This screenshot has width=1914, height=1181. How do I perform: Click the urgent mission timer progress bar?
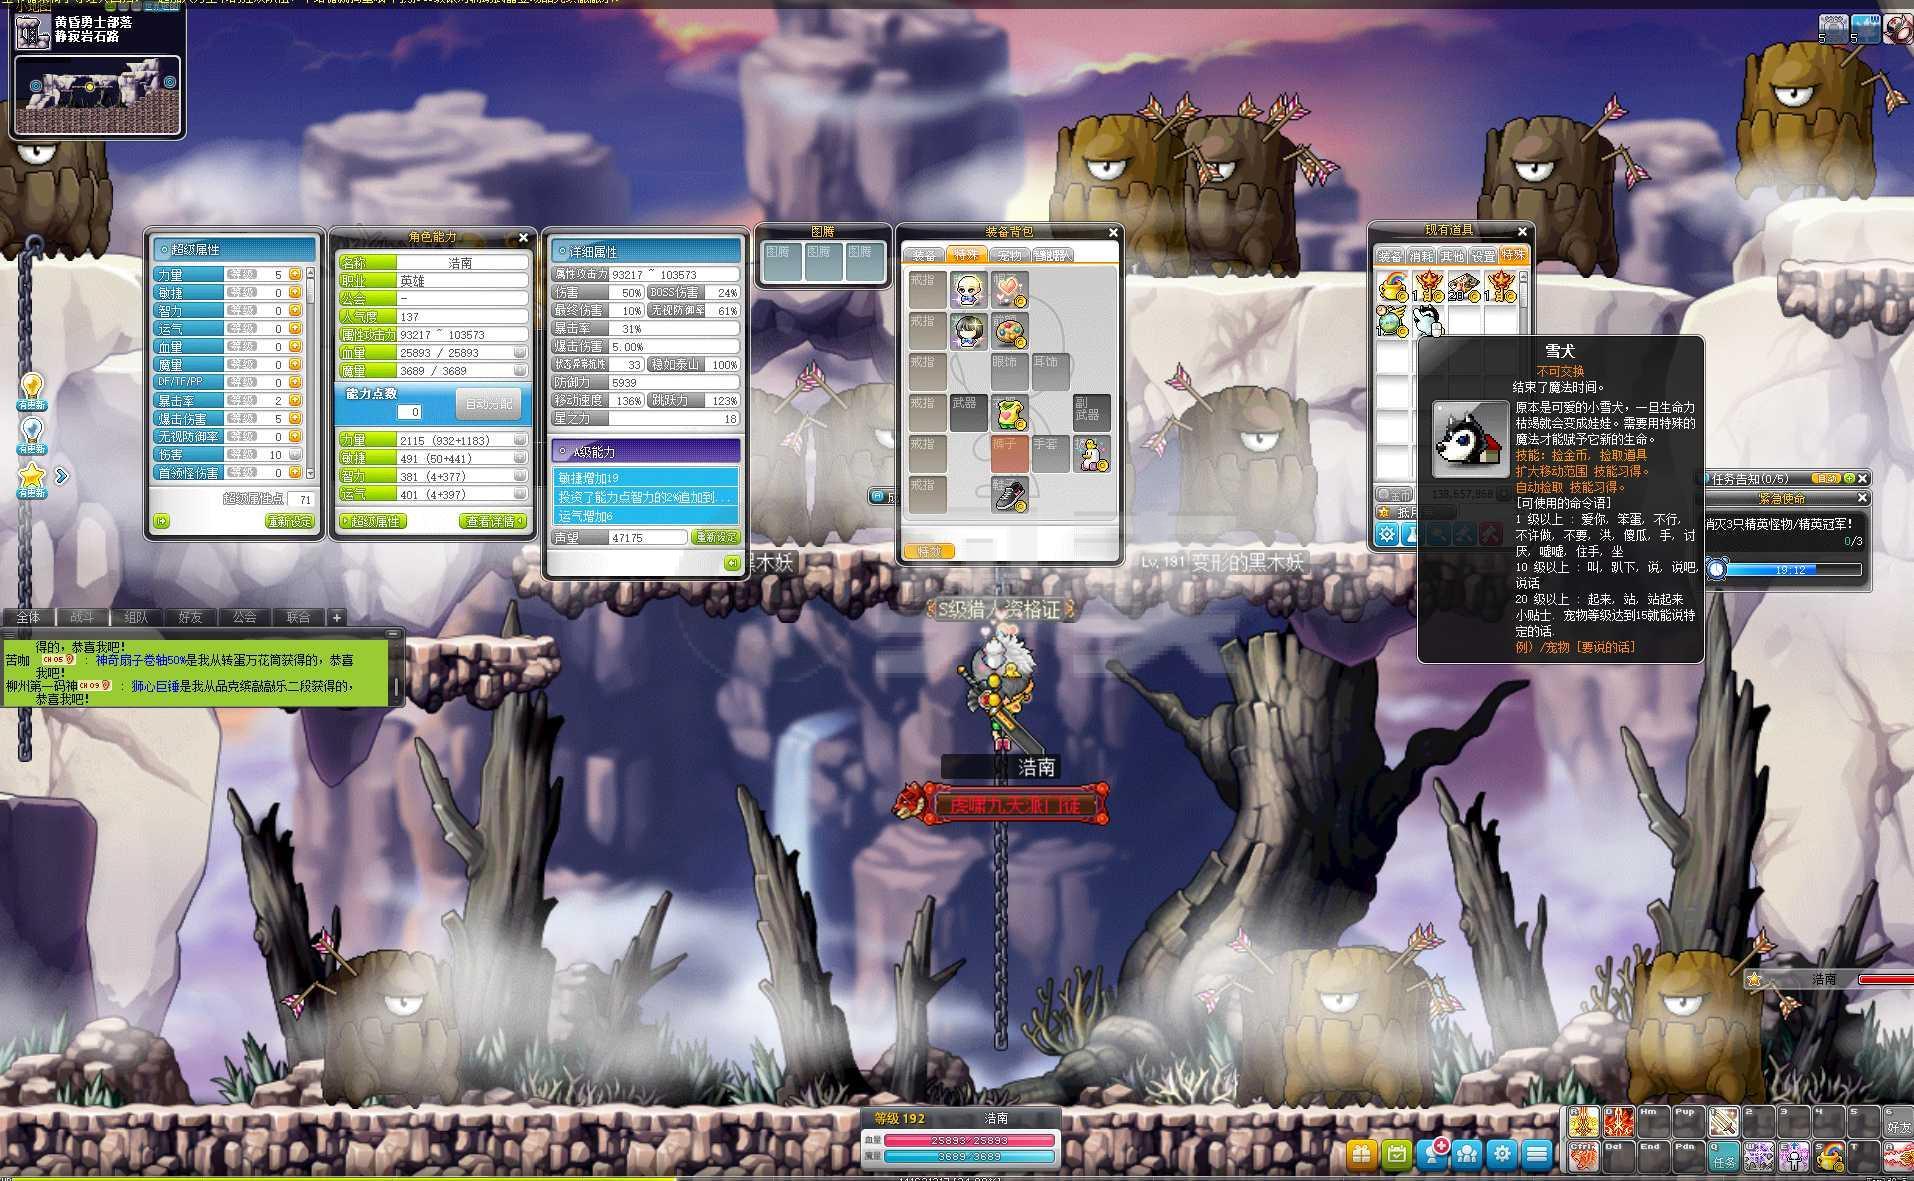[x=1794, y=569]
